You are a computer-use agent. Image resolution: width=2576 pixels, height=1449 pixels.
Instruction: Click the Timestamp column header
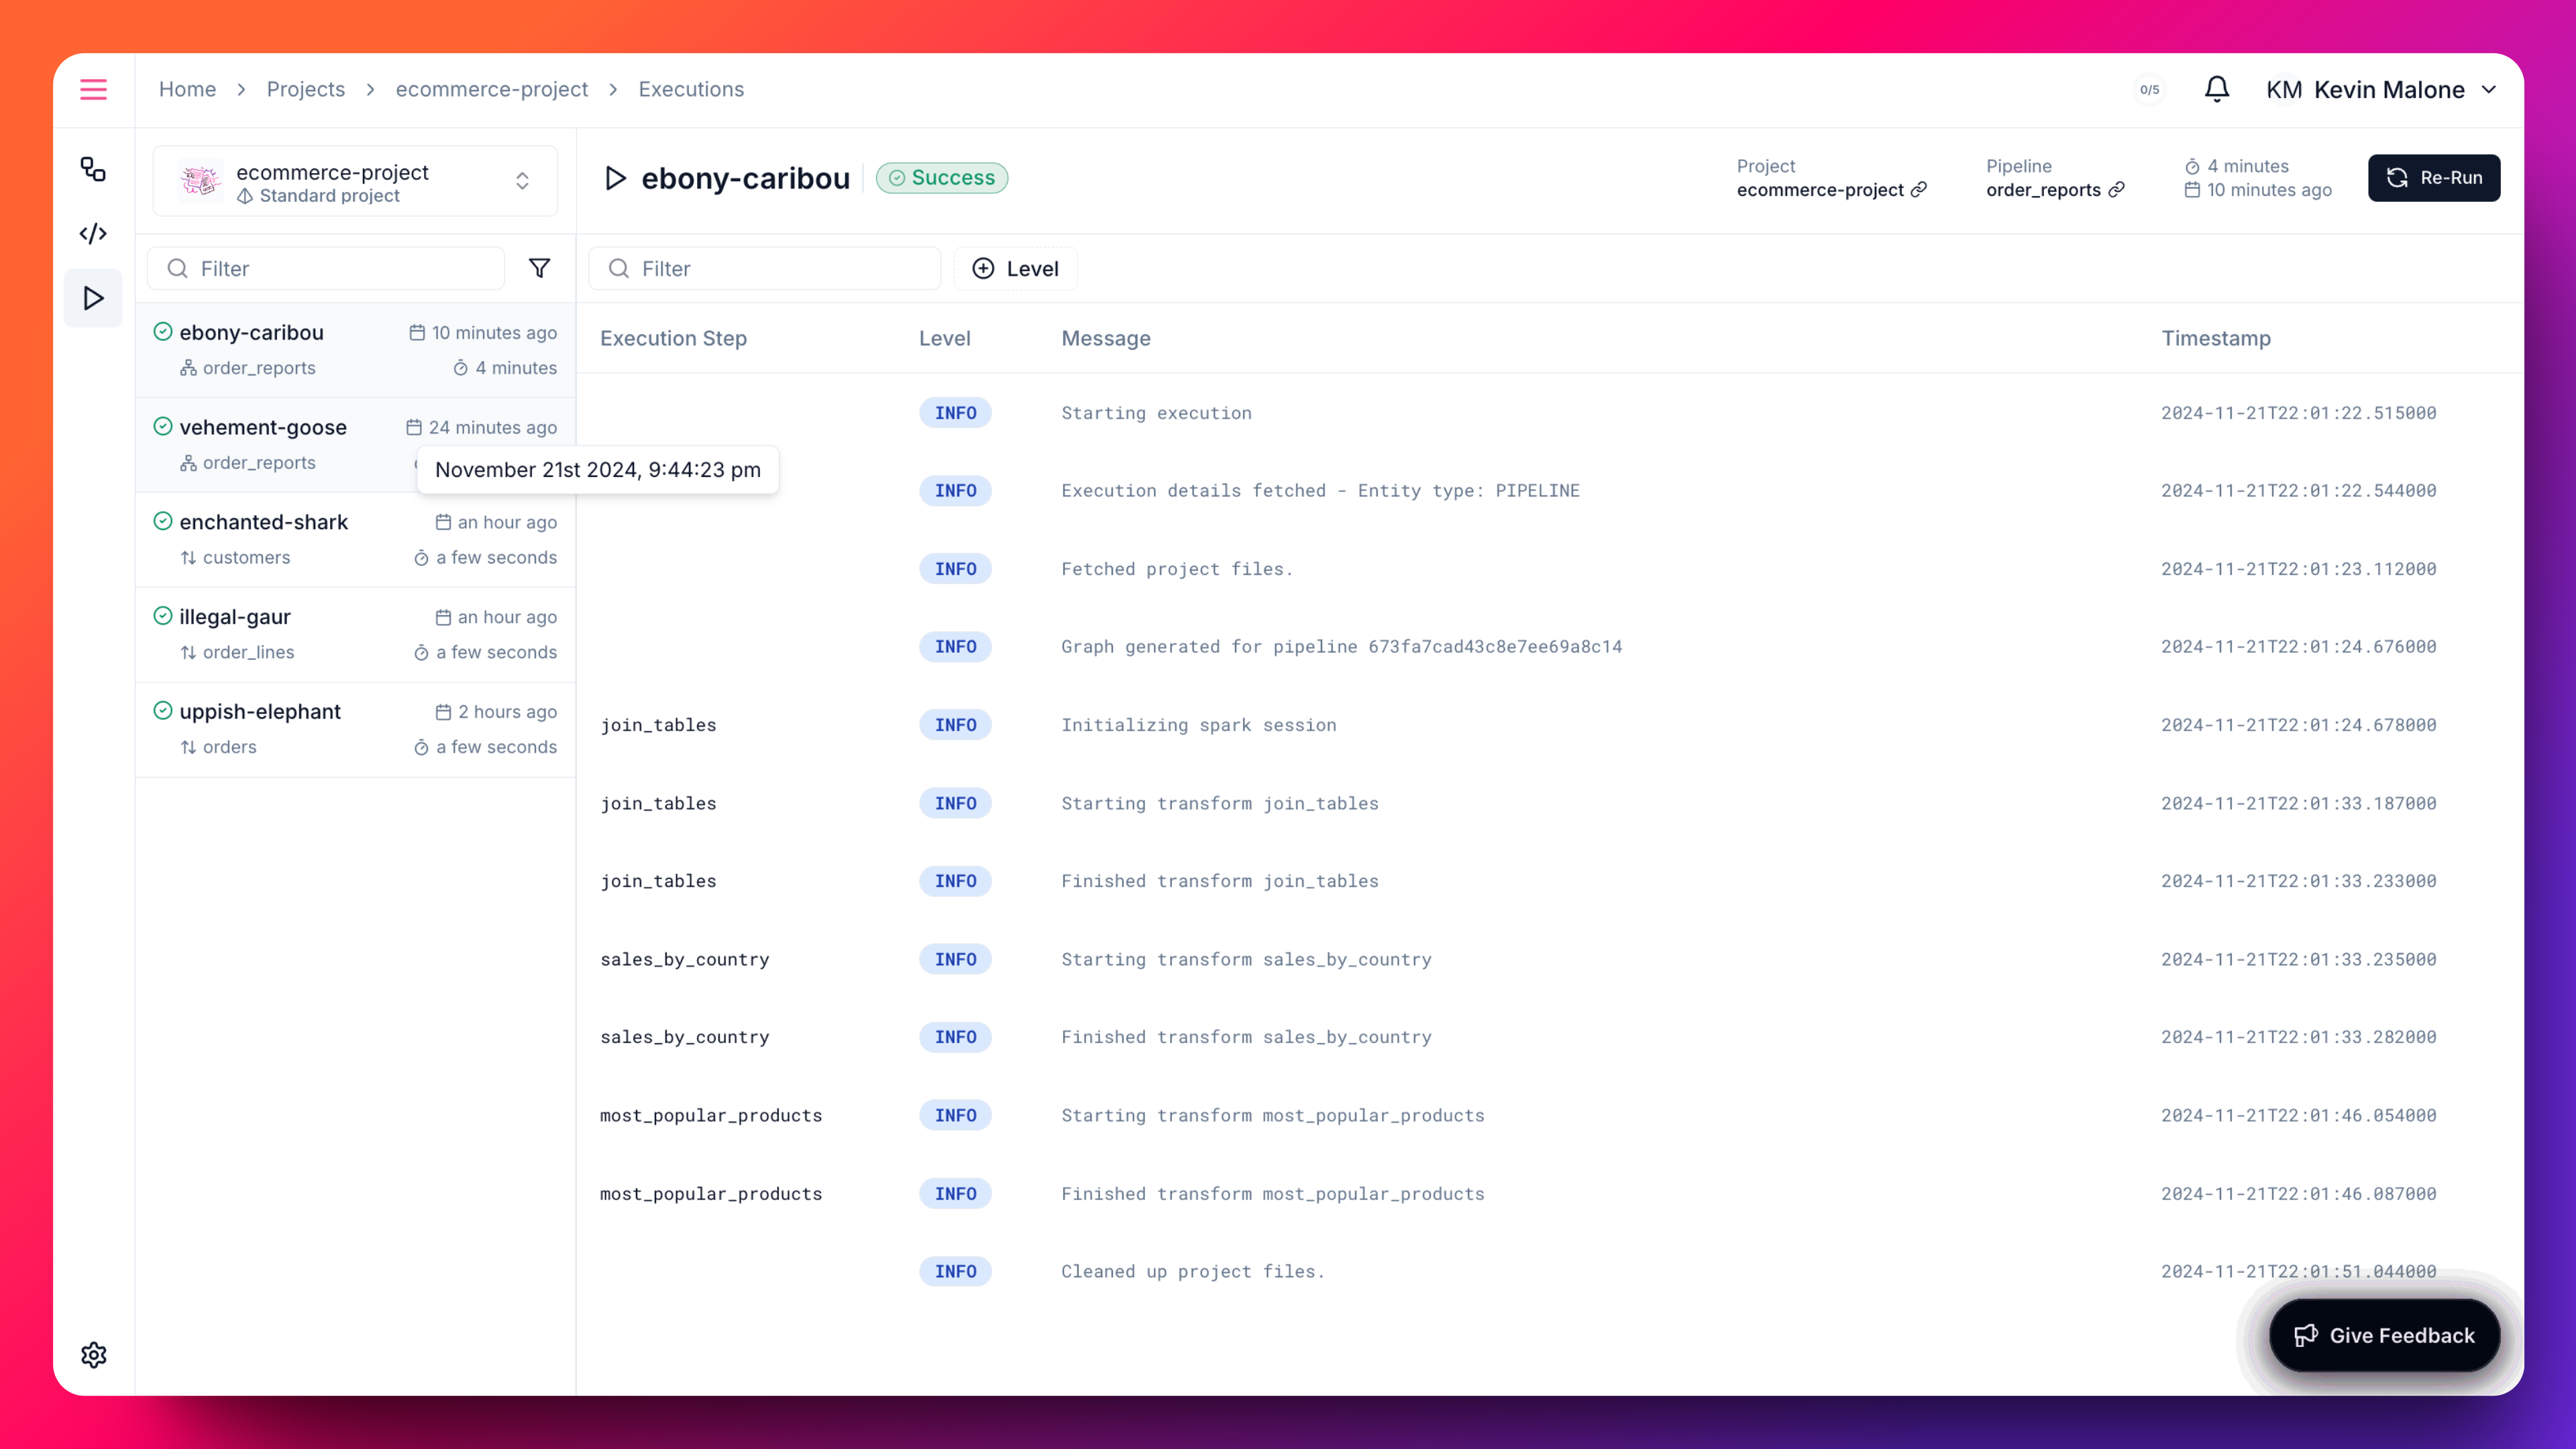[x=2216, y=338]
